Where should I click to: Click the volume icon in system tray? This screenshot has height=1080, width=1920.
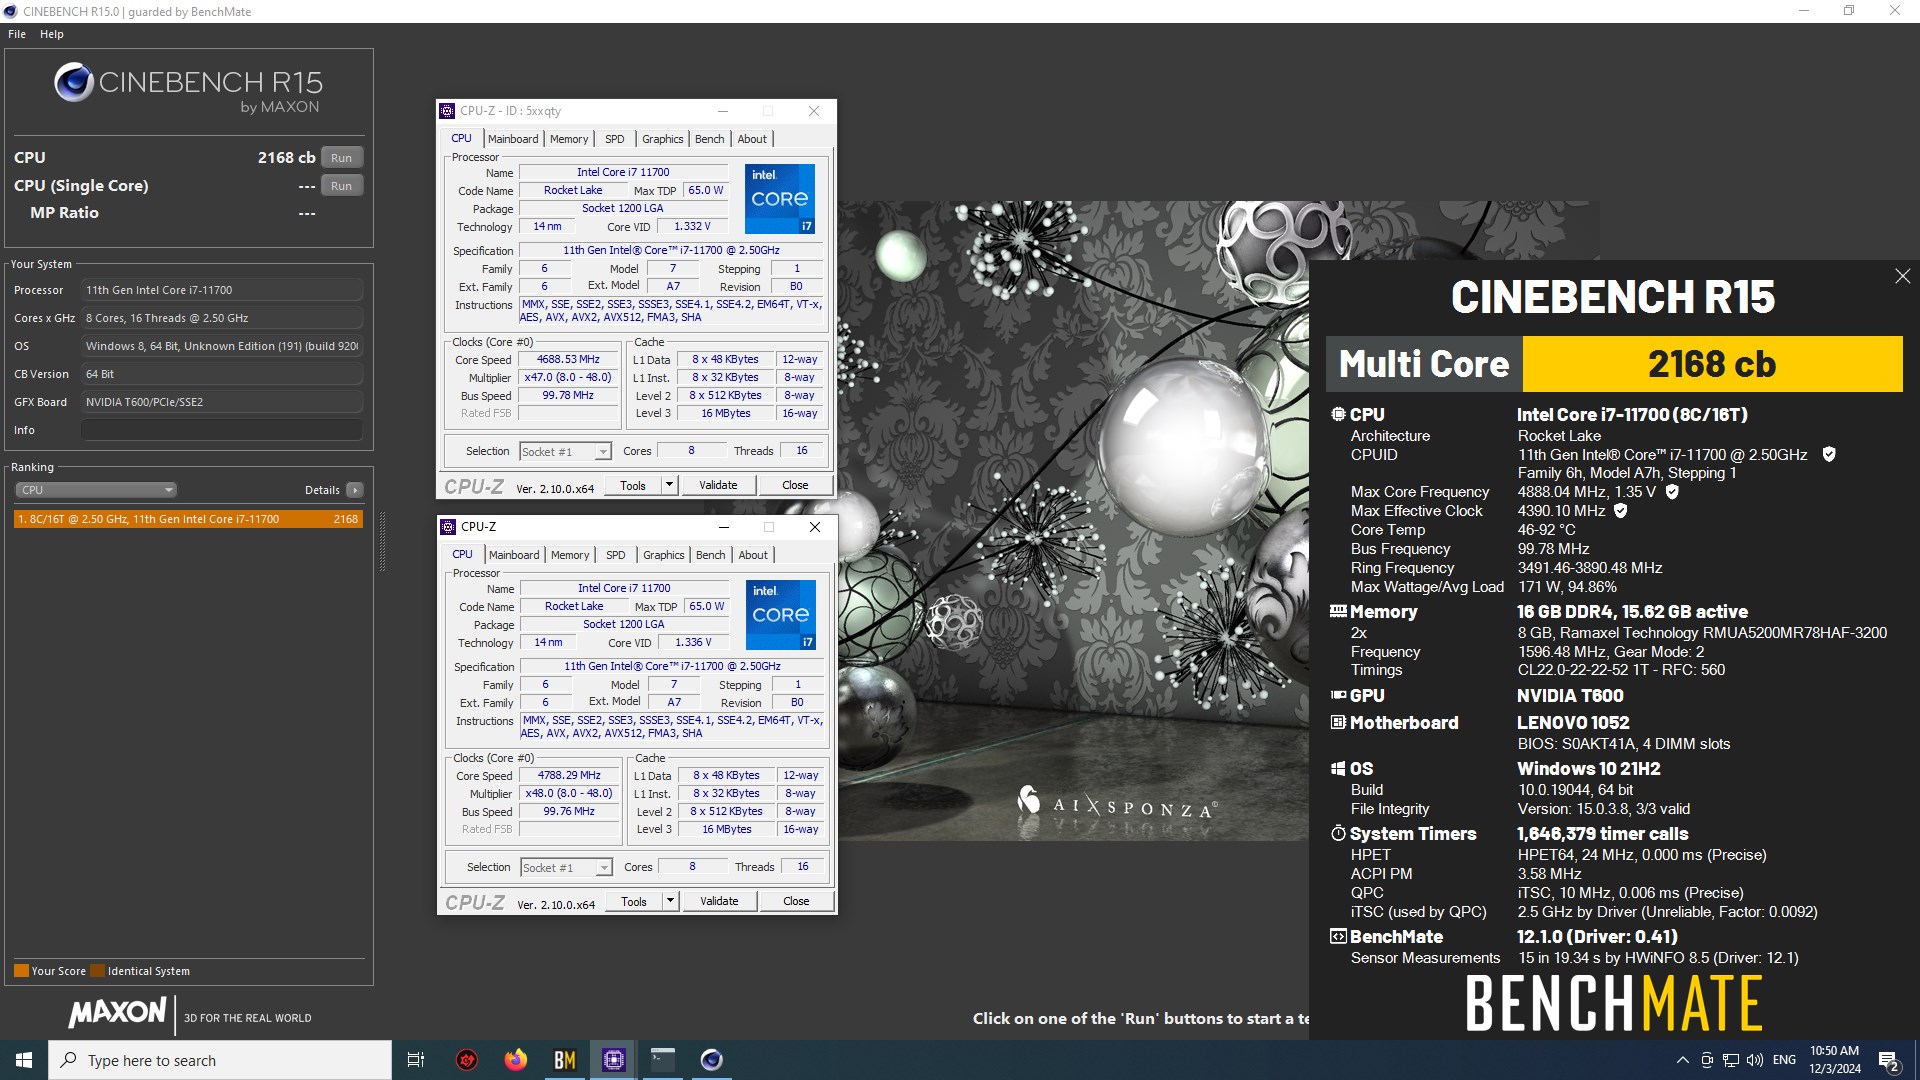pos(1754,1060)
